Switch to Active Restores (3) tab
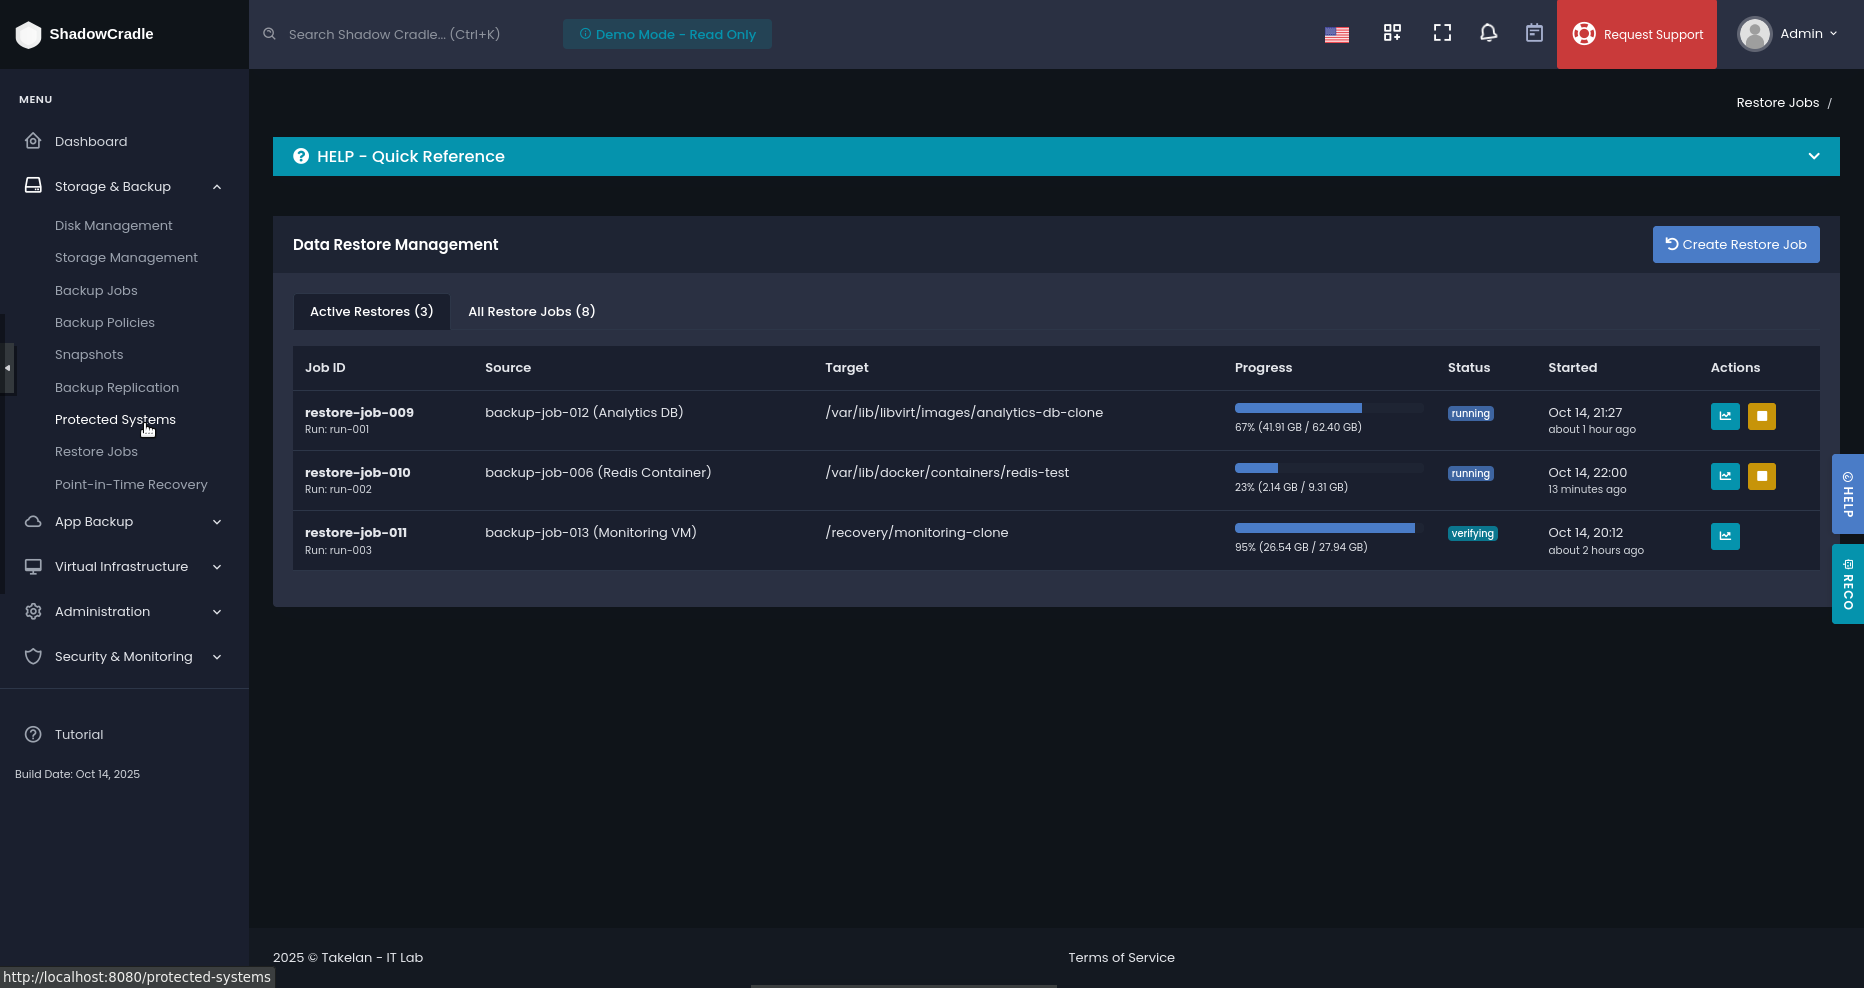1864x988 pixels. click(372, 311)
